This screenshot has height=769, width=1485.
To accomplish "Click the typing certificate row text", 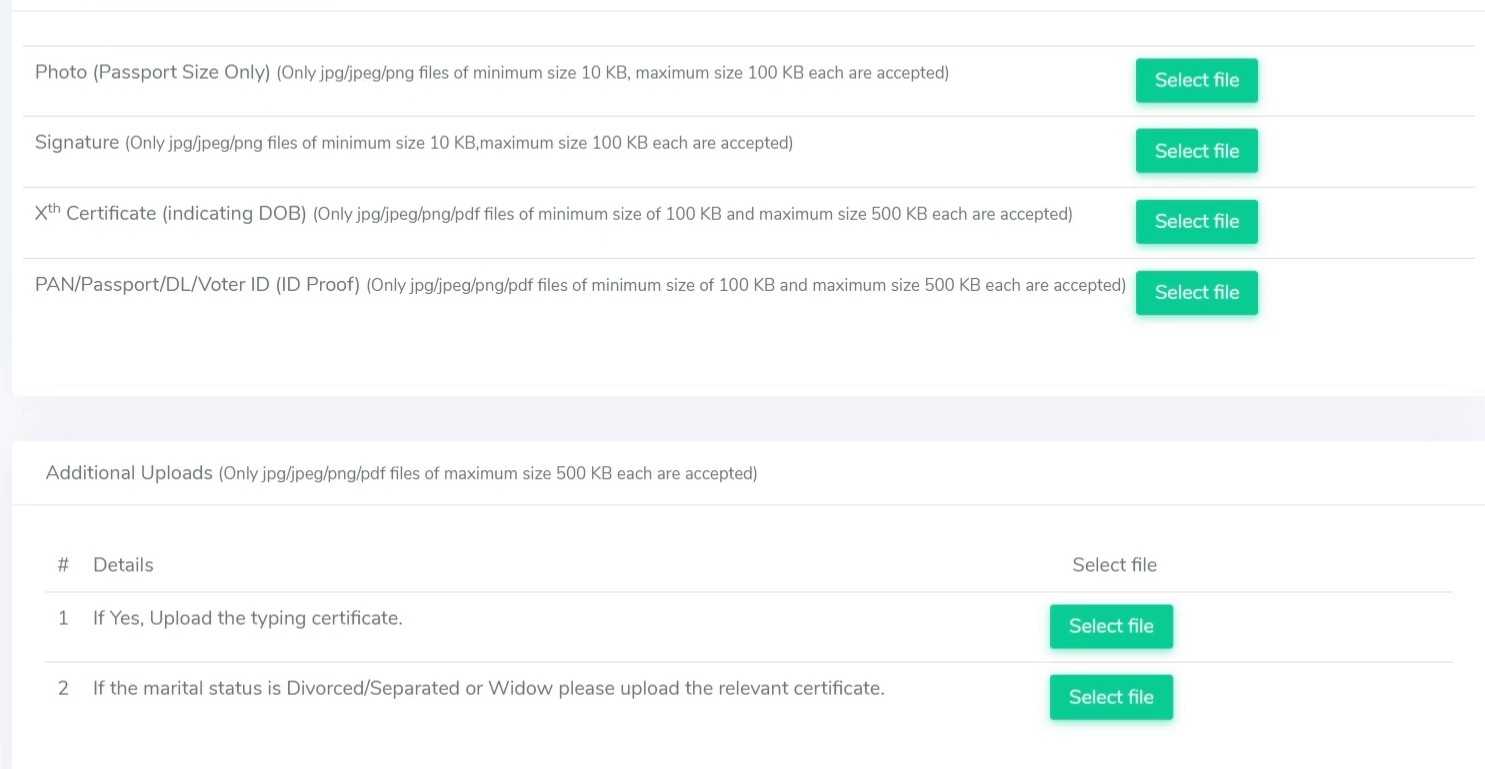I will (248, 618).
